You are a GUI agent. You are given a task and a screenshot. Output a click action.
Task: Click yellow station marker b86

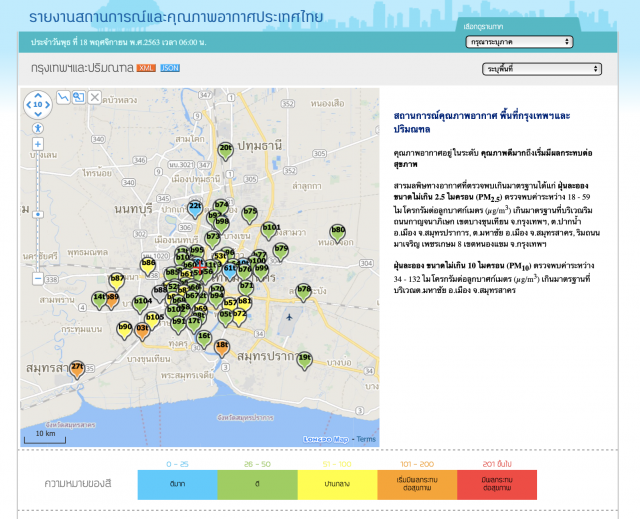(x=148, y=265)
